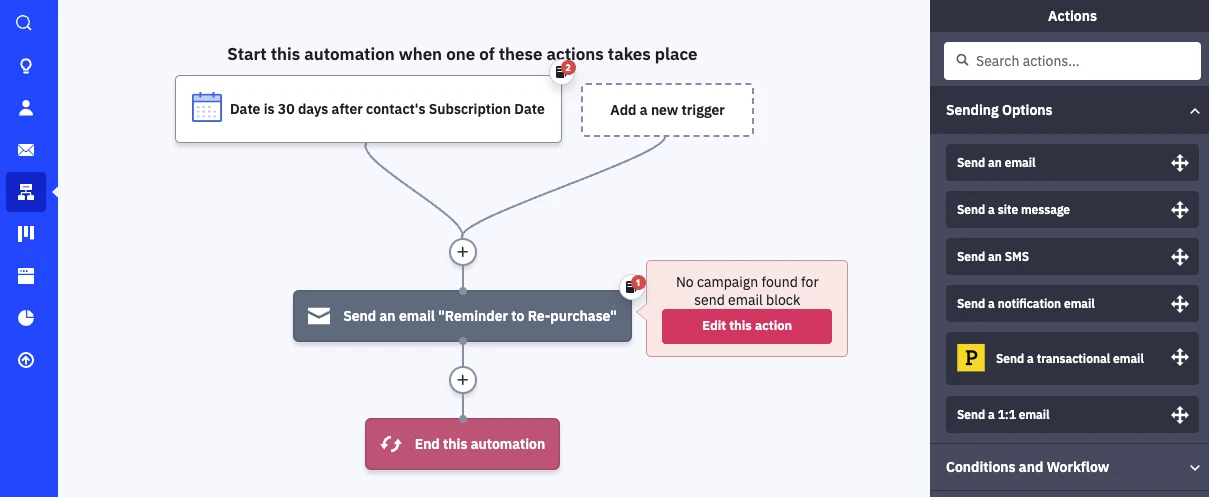This screenshot has width=1209, height=497.
Task: Open Reports pie chart icon
Action: 25,318
